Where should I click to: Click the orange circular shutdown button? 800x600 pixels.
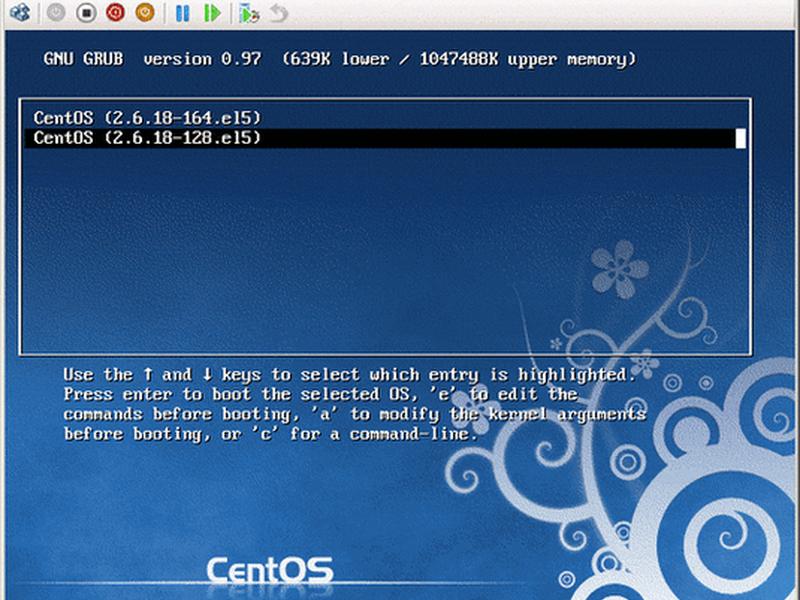tap(145, 12)
